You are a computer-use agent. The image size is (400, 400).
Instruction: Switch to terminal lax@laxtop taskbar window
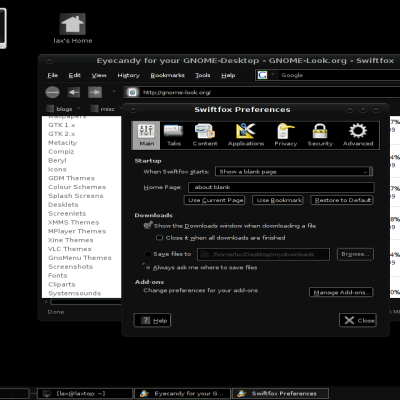coord(84,393)
